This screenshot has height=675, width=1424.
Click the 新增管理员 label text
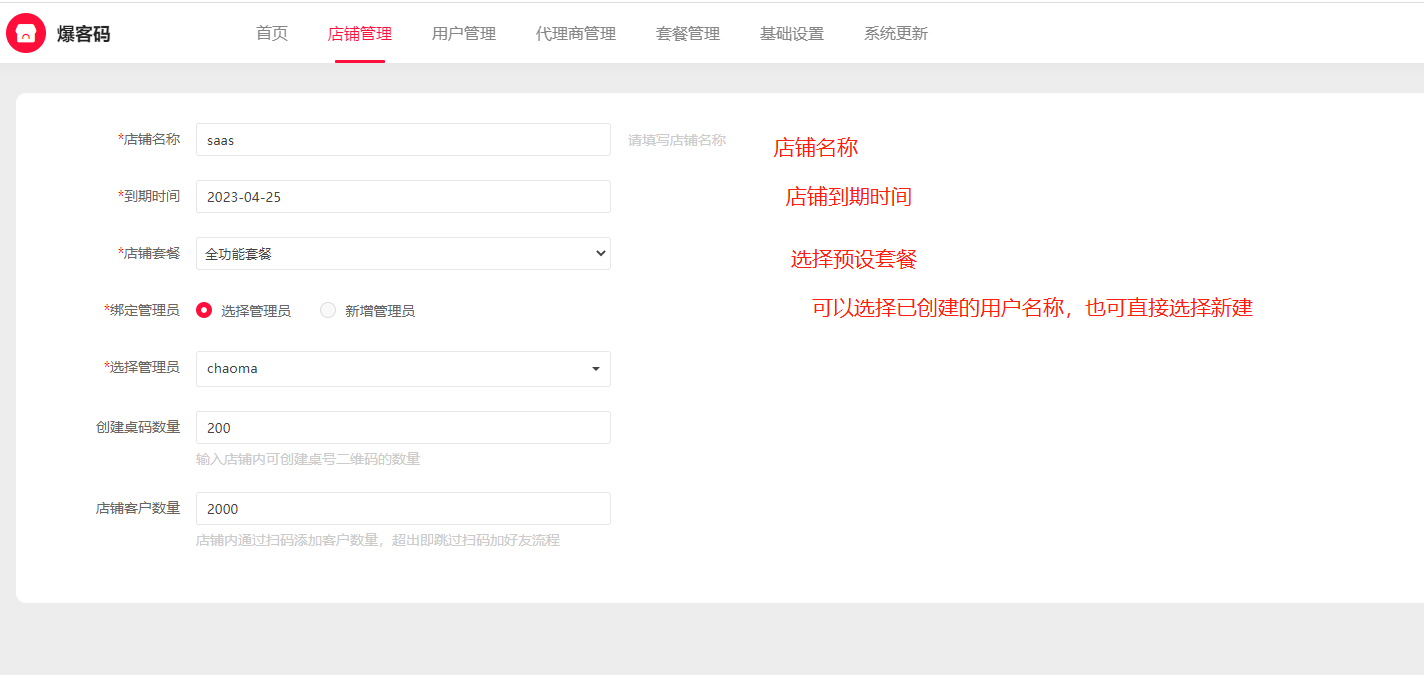(380, 311)
